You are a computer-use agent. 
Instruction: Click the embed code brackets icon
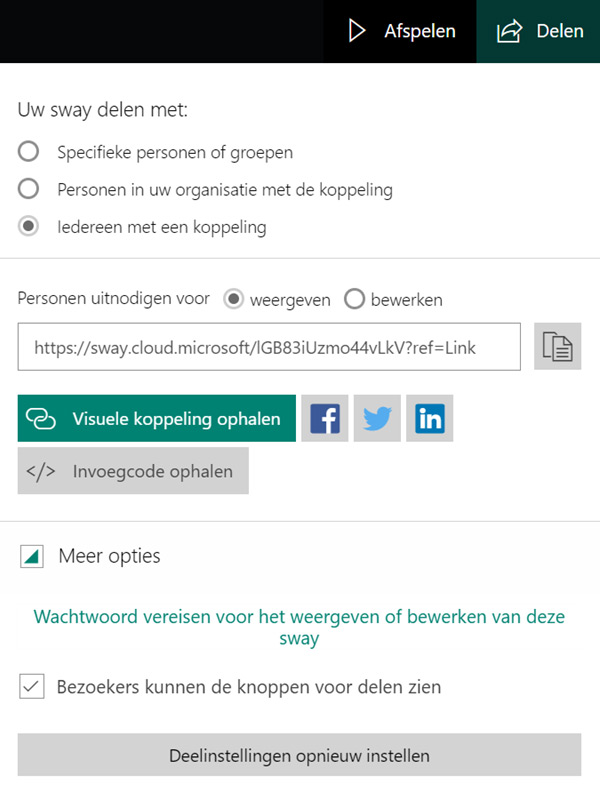(x=41, y=471)
